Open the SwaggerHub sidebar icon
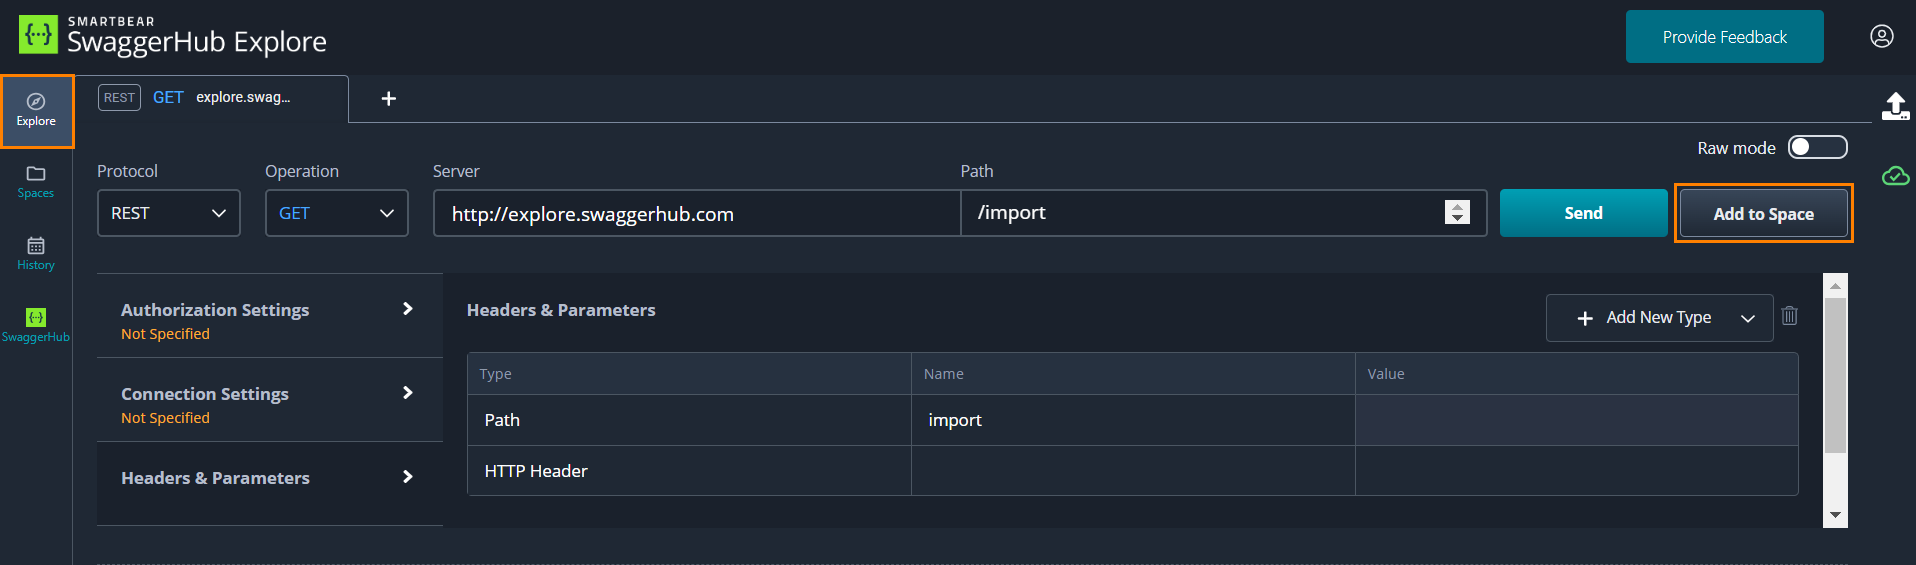This screenshot has width=1916, height=565. pyautogui.click(x=36, y=319)
